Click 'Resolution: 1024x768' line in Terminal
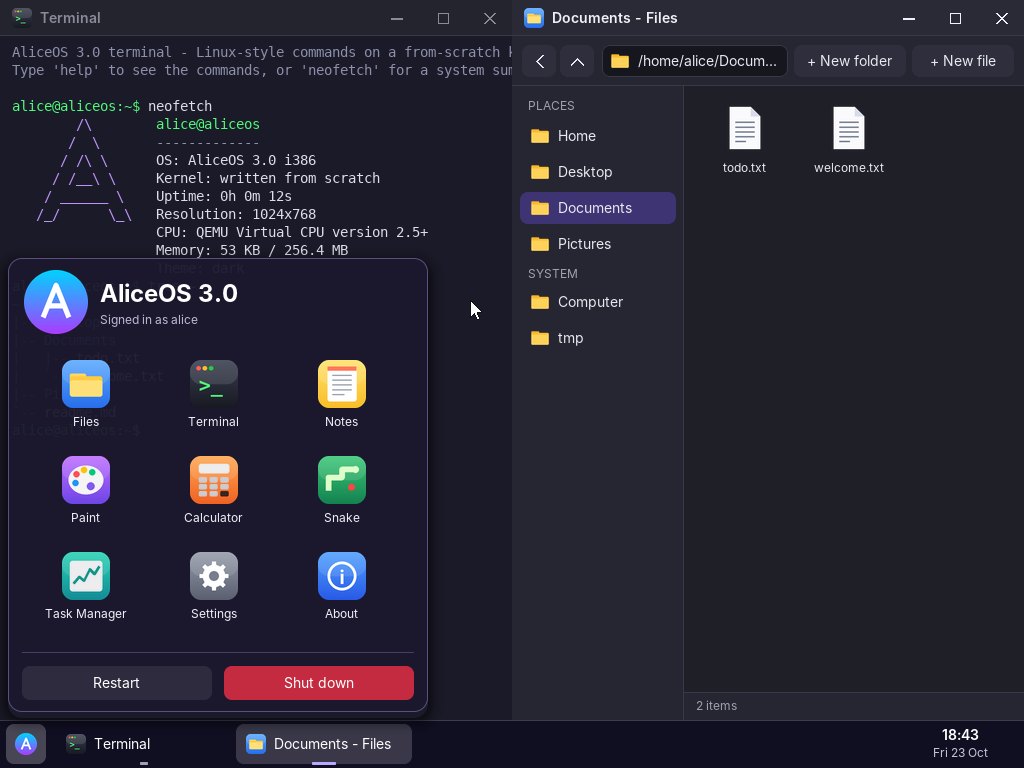1024x768 pixels. pos(236,214)
